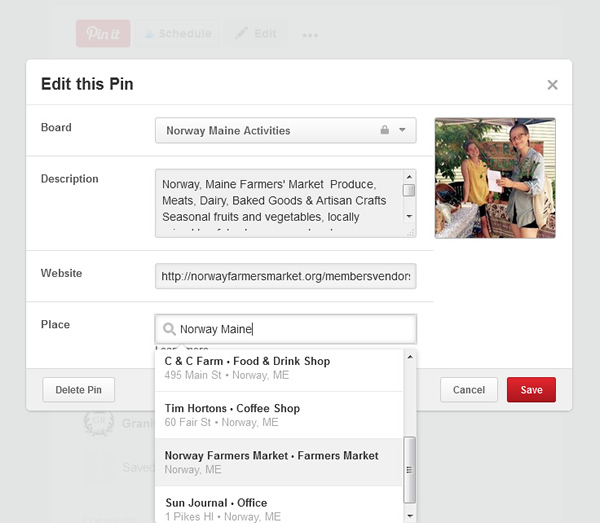Viewport: 600px width, 523px height.
Task: Click the description scrollbar down arrow
Action: (x=409, y=217)
